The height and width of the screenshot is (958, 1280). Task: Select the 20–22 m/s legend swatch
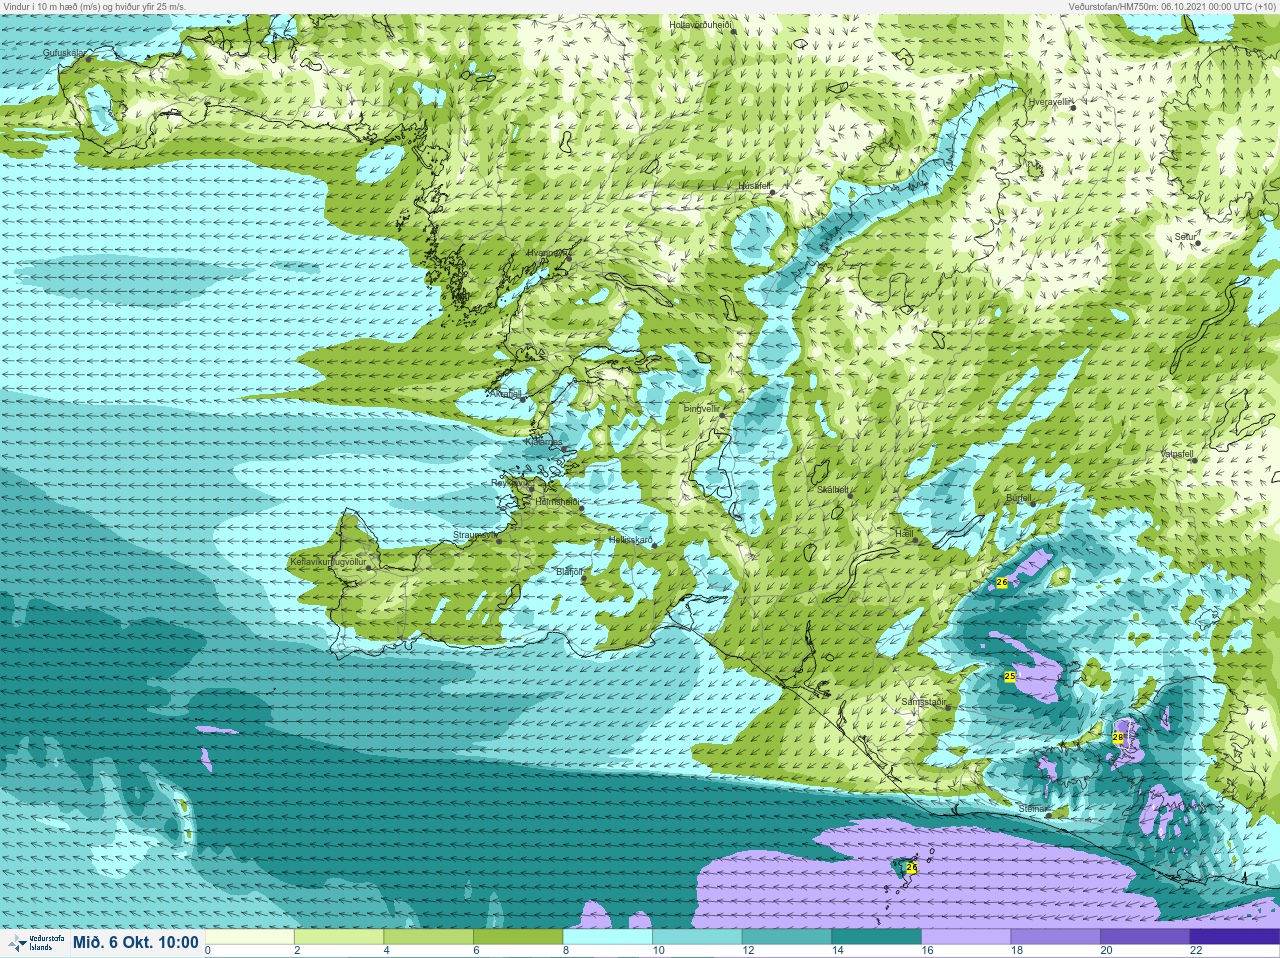tap(1145, 937)
